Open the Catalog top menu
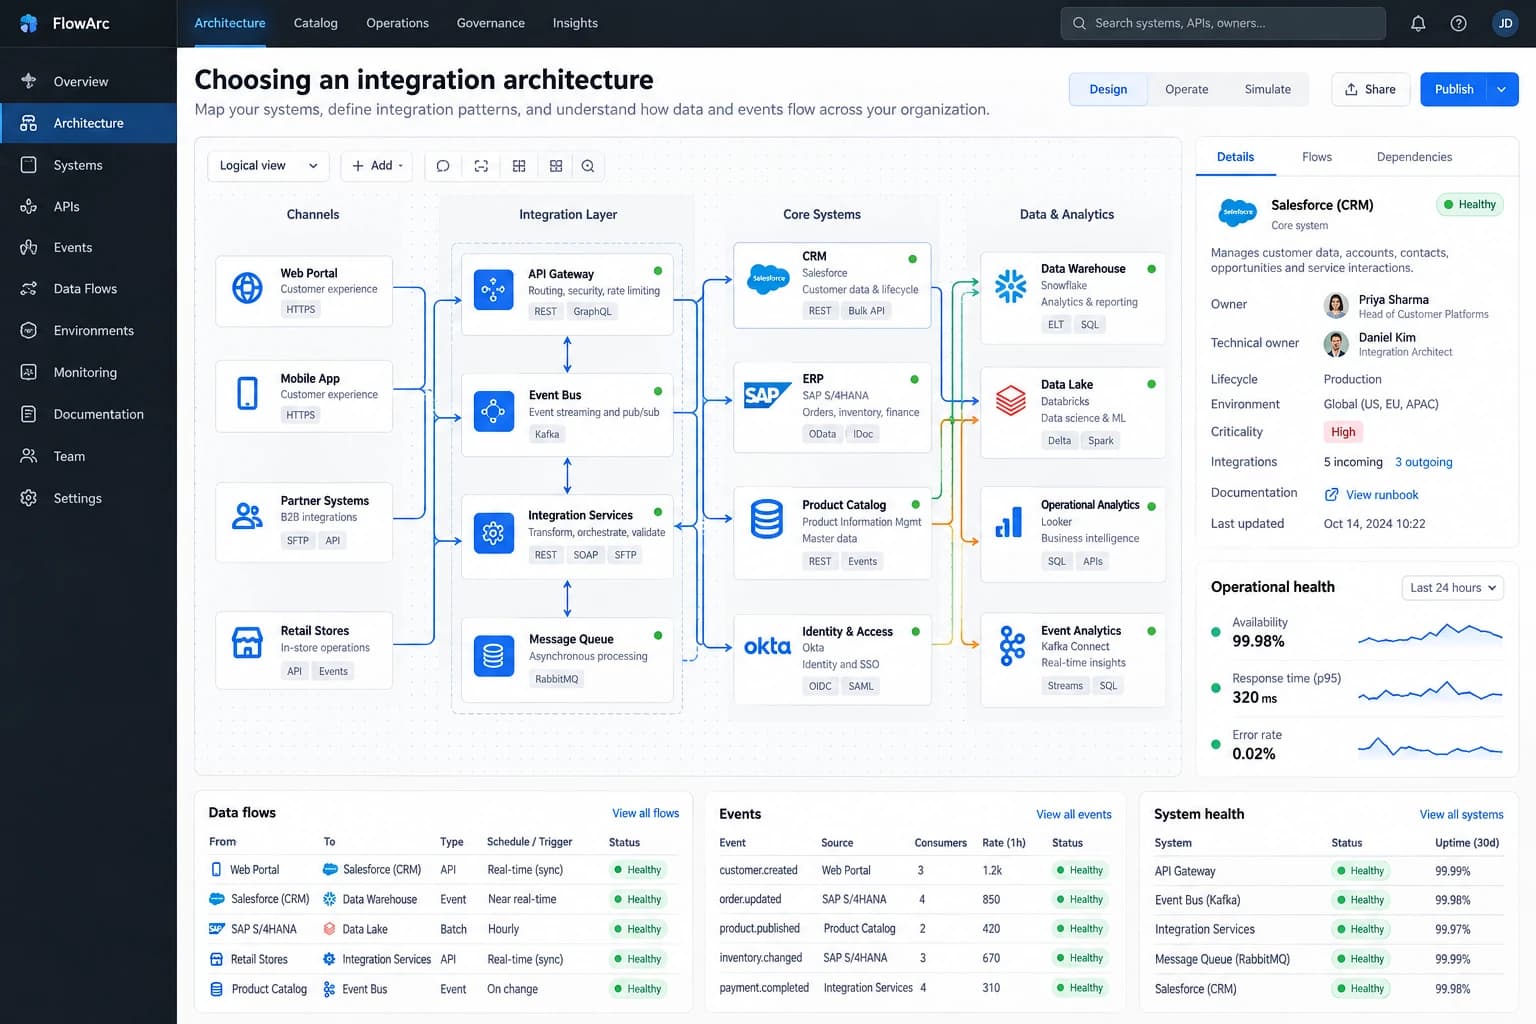1536x1024 pixels. [315, 23]
